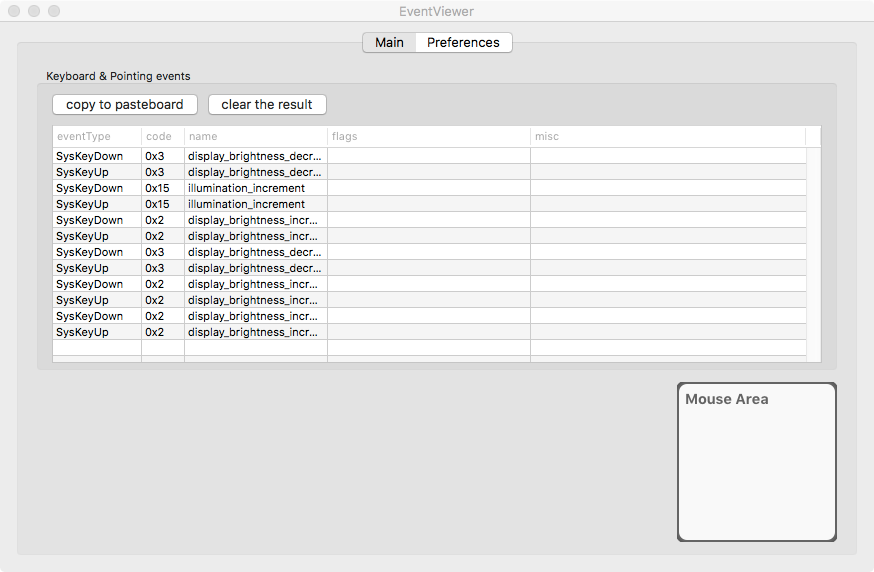Zoom the EventViewer window to full size
The height and width of the screenshot is (572, 874).
(x=54, y=11)
